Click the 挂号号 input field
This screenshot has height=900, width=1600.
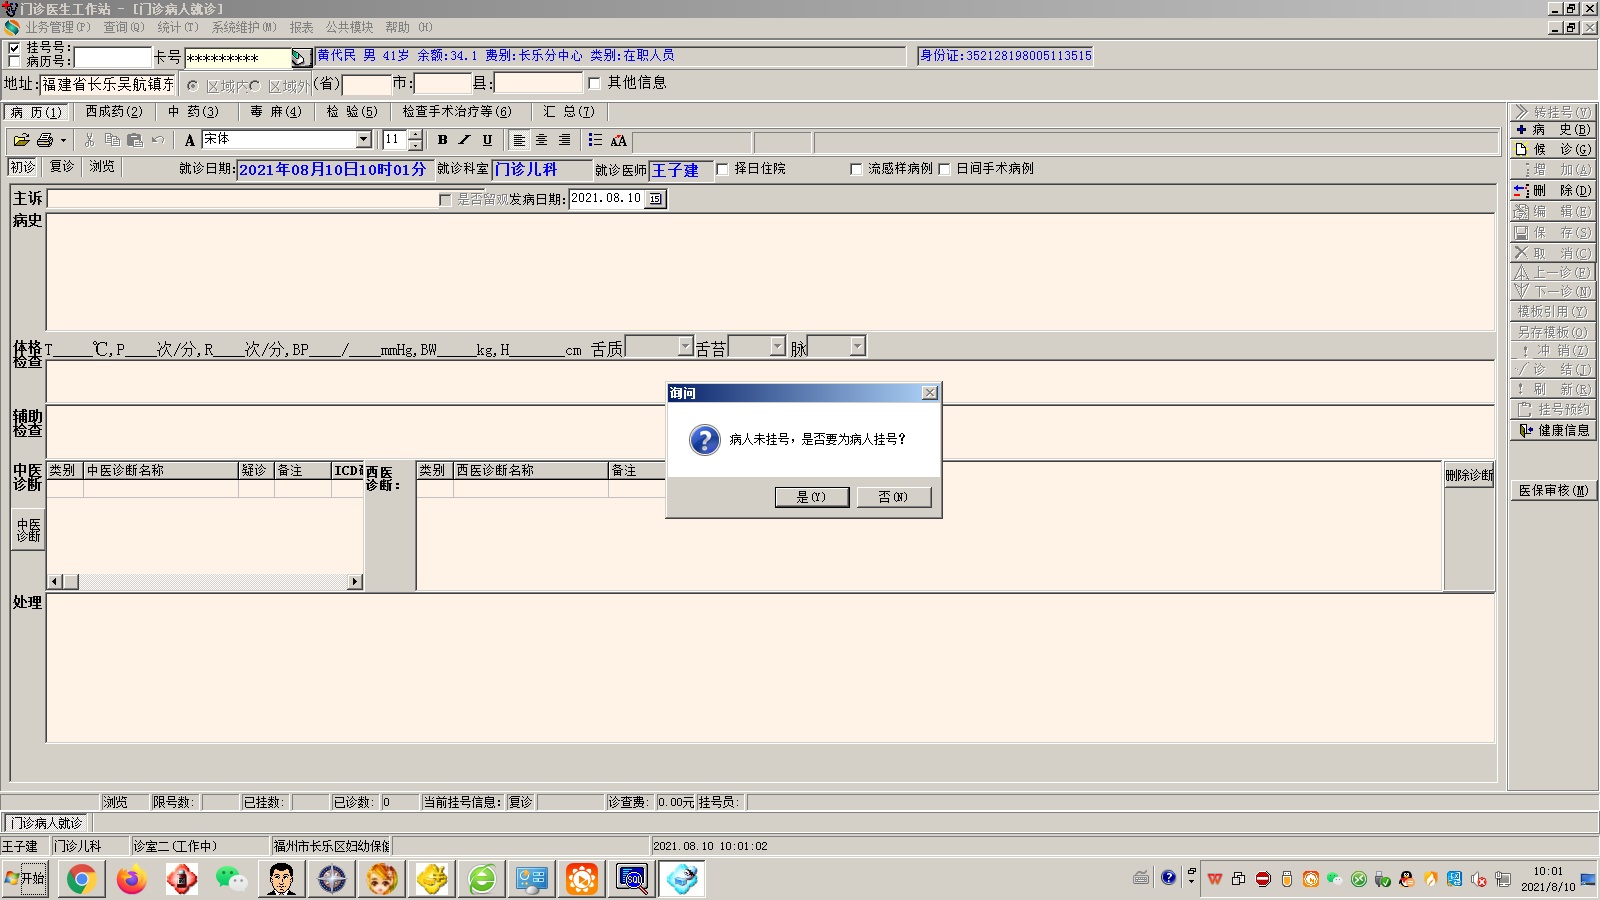click(112, 58)
